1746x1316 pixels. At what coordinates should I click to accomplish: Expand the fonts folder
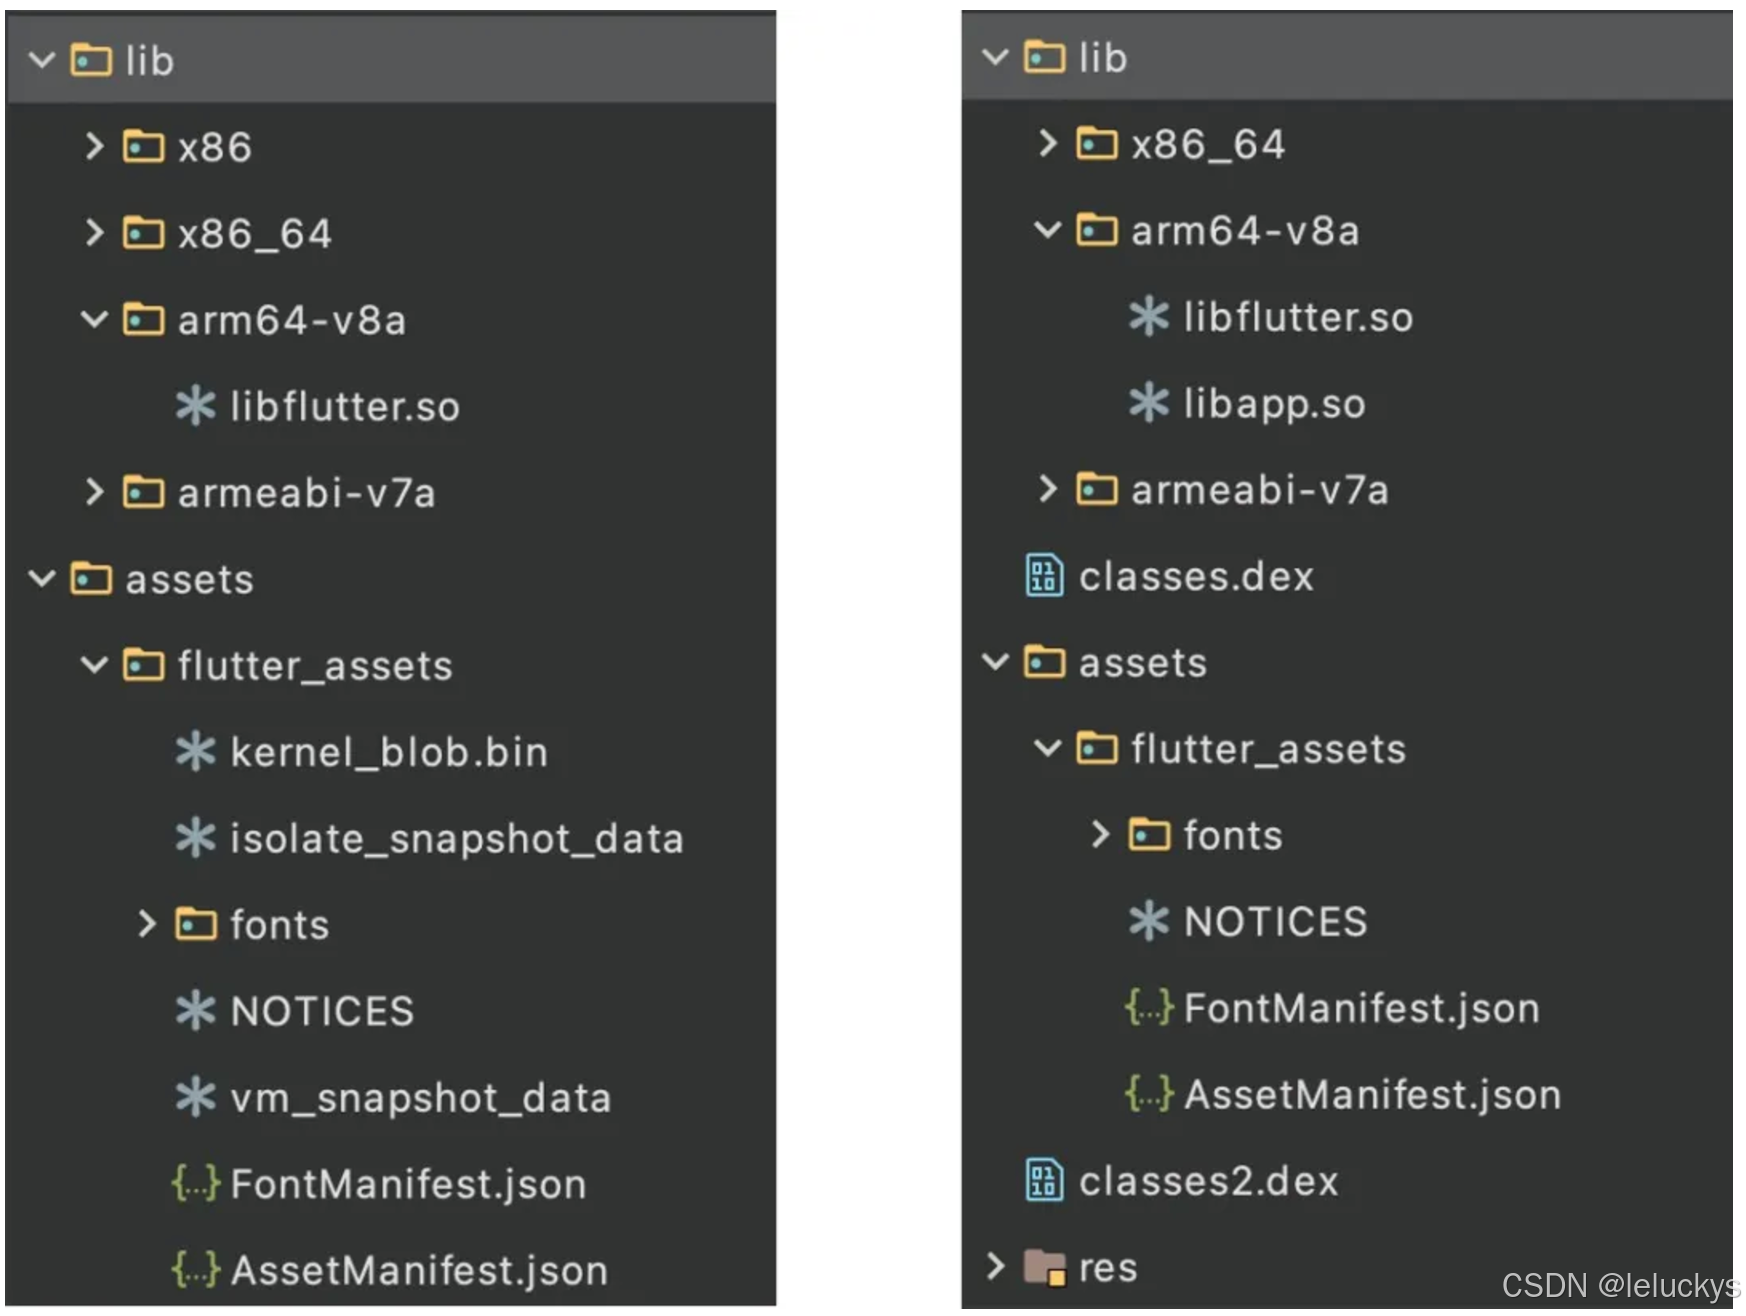[147, 925]
